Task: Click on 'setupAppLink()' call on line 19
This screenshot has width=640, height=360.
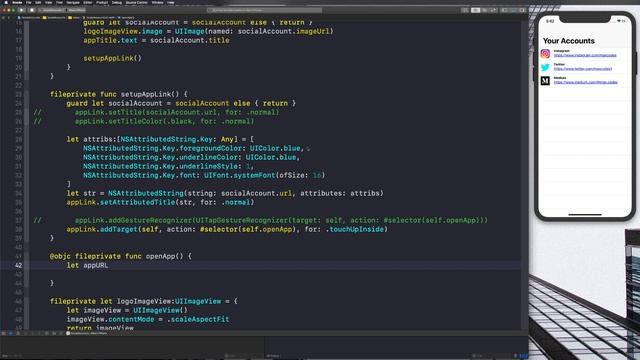Action: point(112,58)
